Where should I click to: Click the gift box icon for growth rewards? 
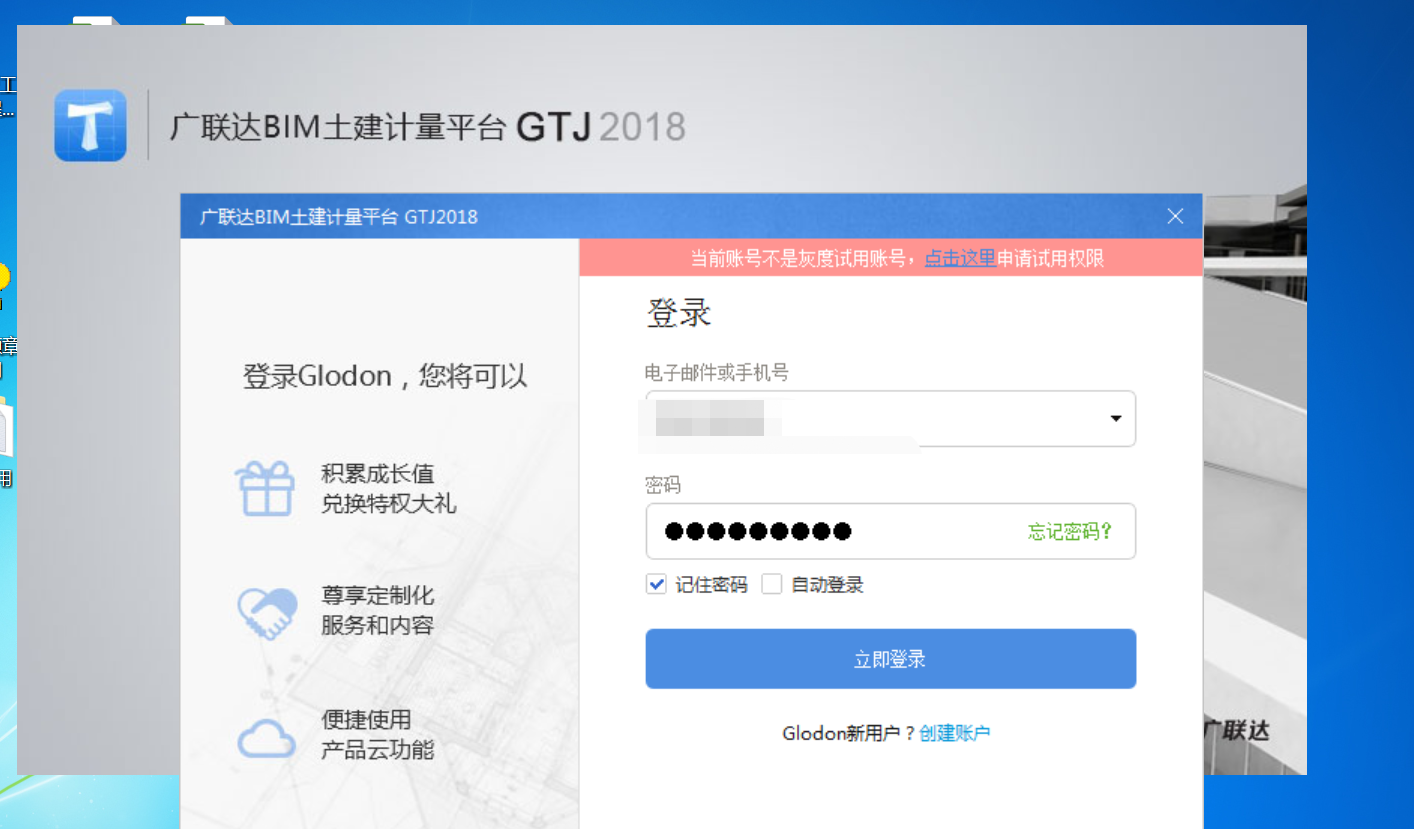[x=265, y=488]
